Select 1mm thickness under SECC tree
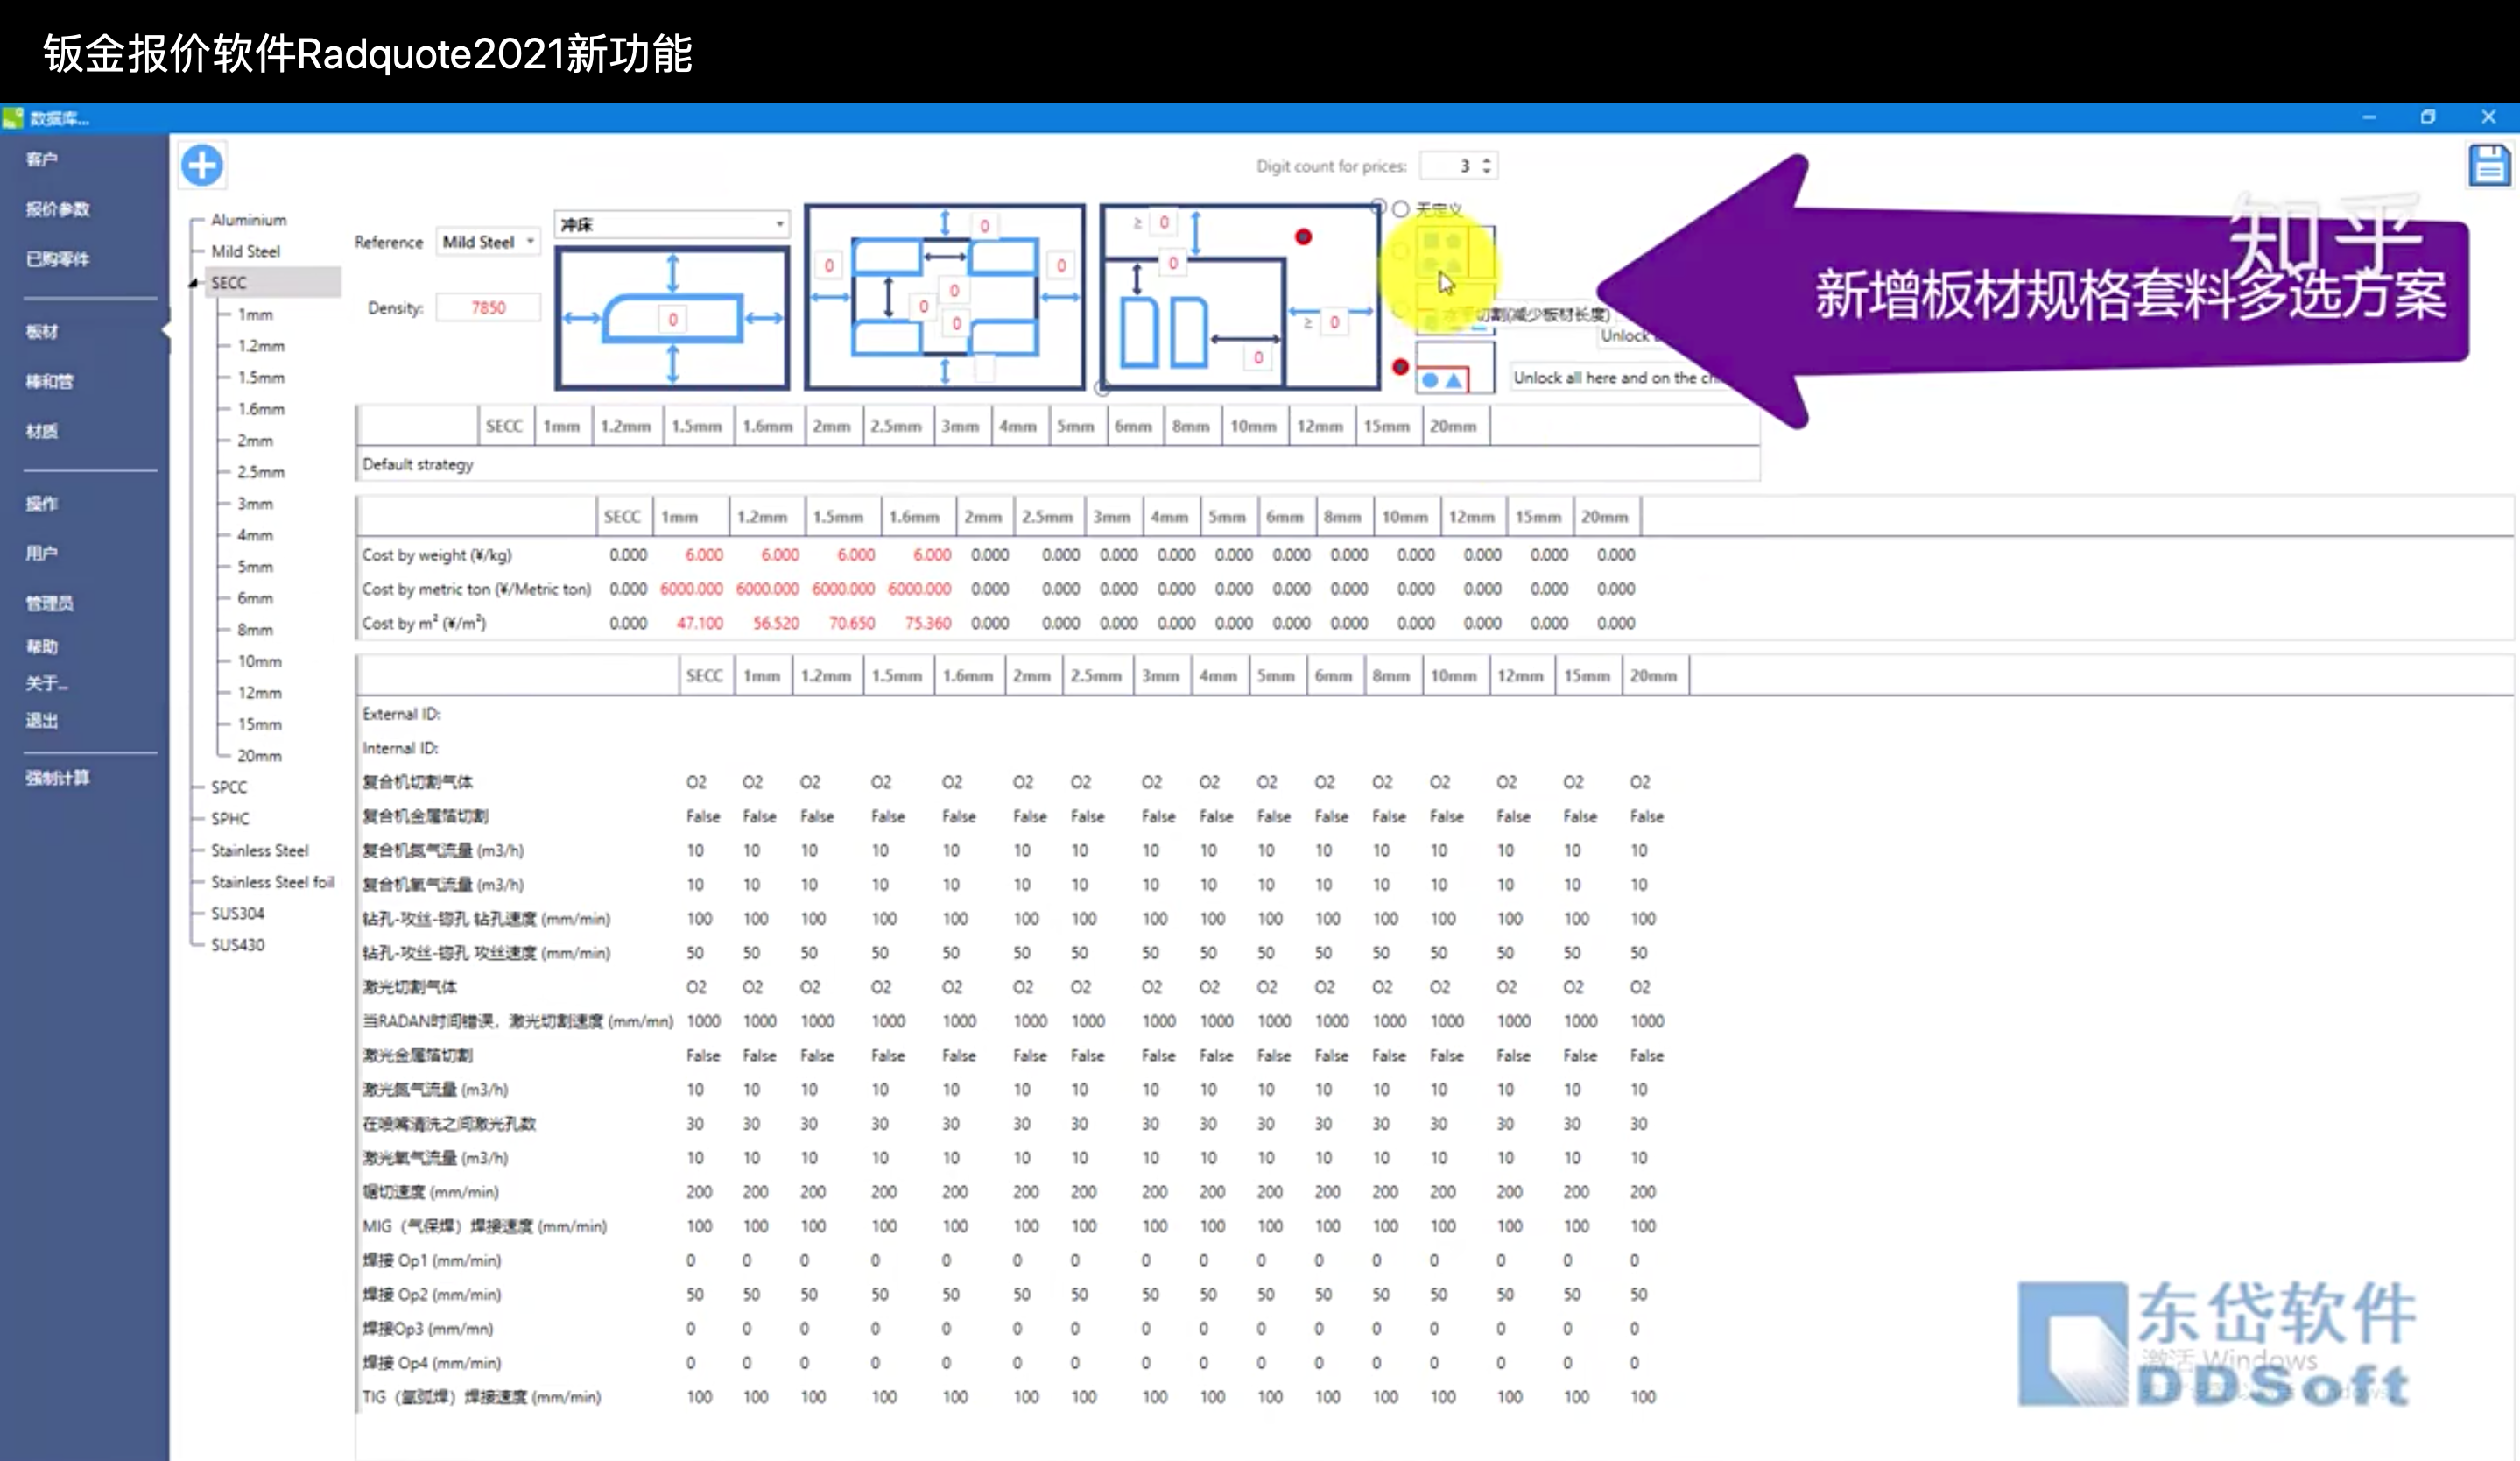This screenshot has height=1461, width=2520. click(255, 315)
